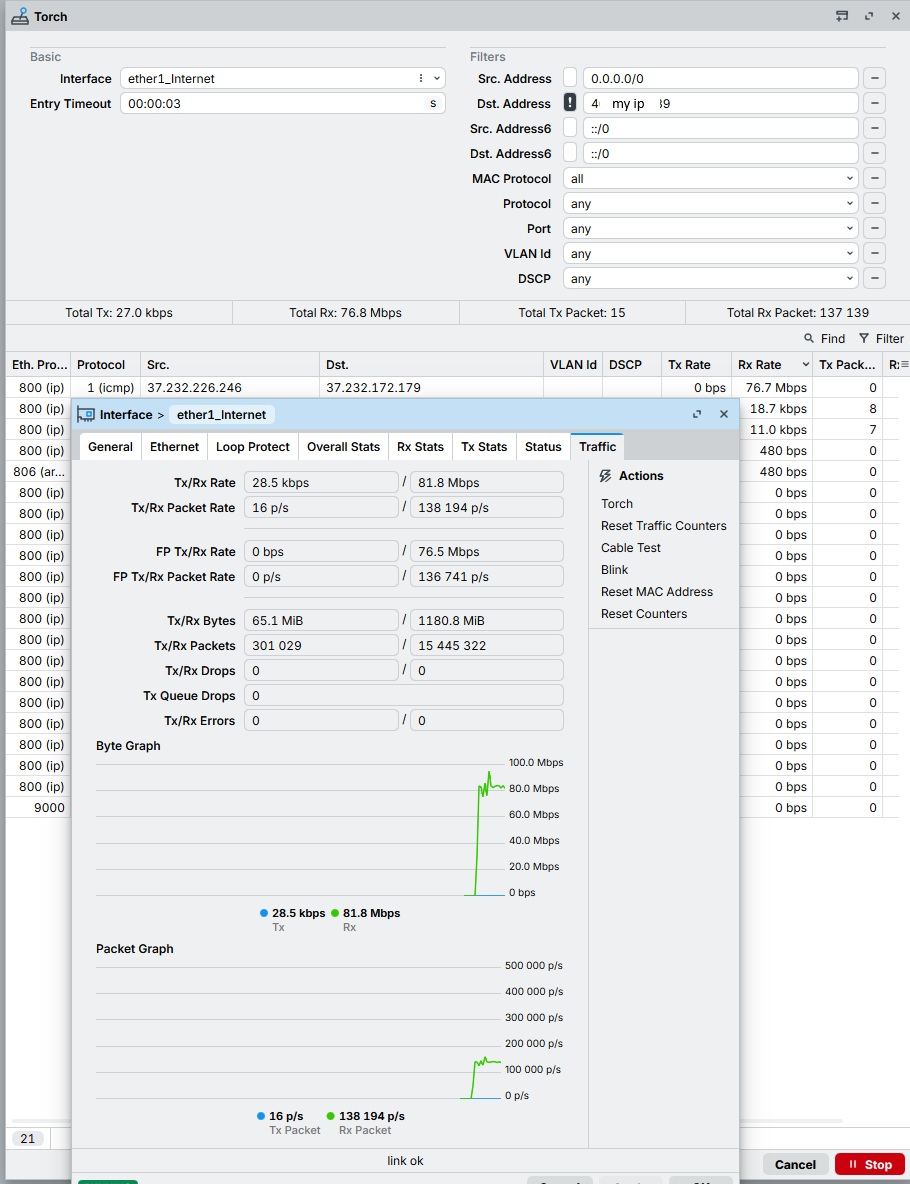The height and width of the screenshot is (1184, 910).
Task: Remove the Port filter minus button
Action: click(x=875, y=228)
